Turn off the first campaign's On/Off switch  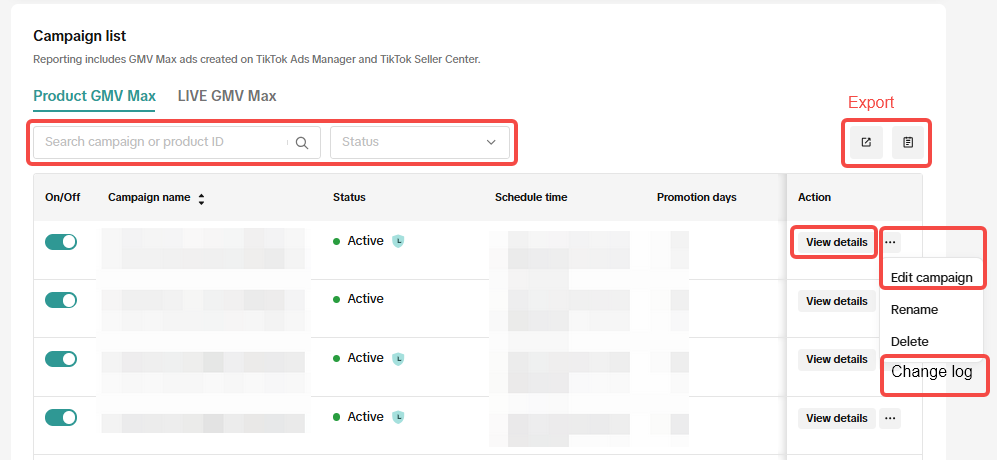61,241
